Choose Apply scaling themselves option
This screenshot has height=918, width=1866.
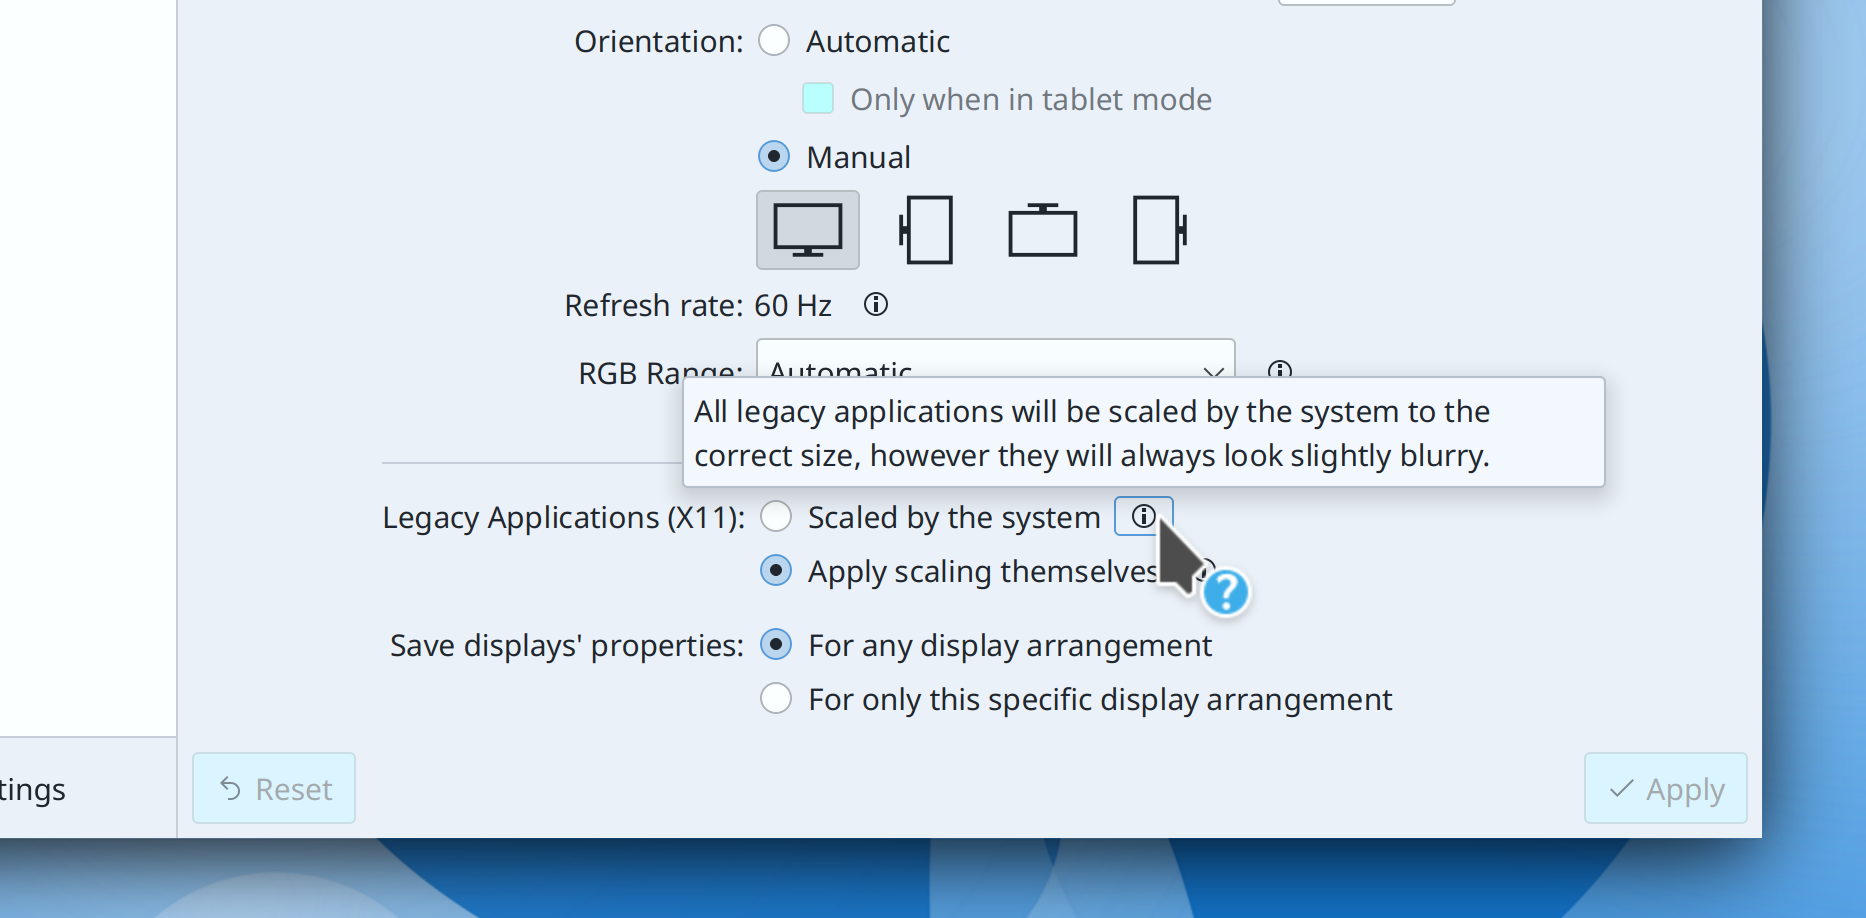[776, 571]
